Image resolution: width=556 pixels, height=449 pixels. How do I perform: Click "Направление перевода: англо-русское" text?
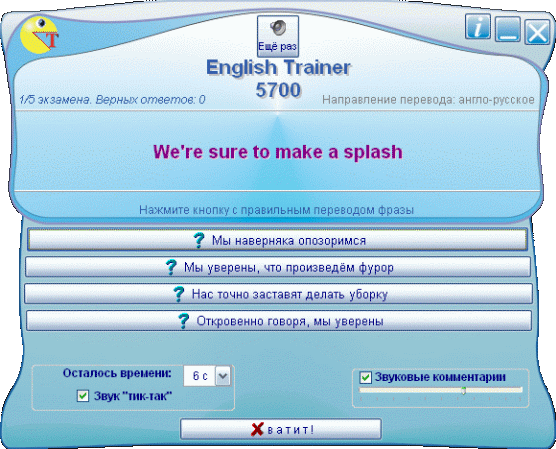click(428, 100)
